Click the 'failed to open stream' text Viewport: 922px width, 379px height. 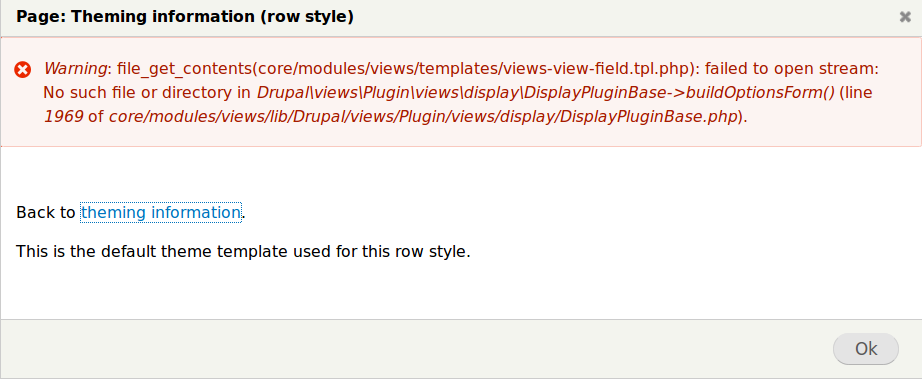coord(789,69)
